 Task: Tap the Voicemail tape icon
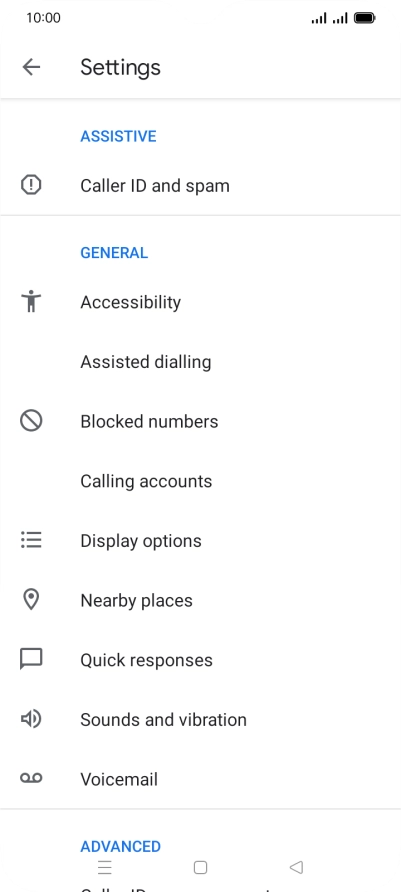pyautogui.click(x=31, y=778)
